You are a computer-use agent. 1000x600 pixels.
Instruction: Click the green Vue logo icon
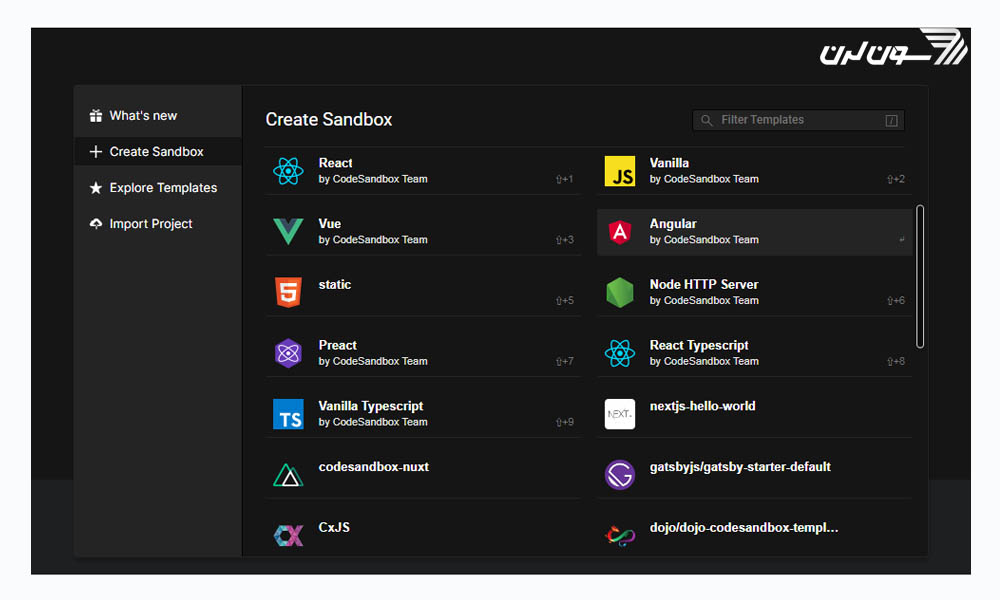click(288, 232)
